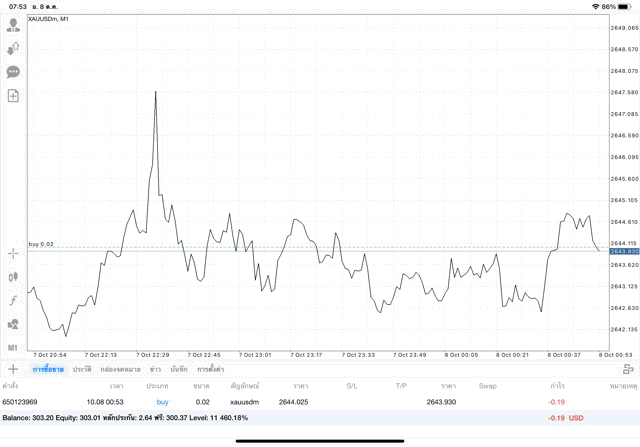Open the drawing objects icon
Screen dimensions: 640x447
click(x=13, y=324)
